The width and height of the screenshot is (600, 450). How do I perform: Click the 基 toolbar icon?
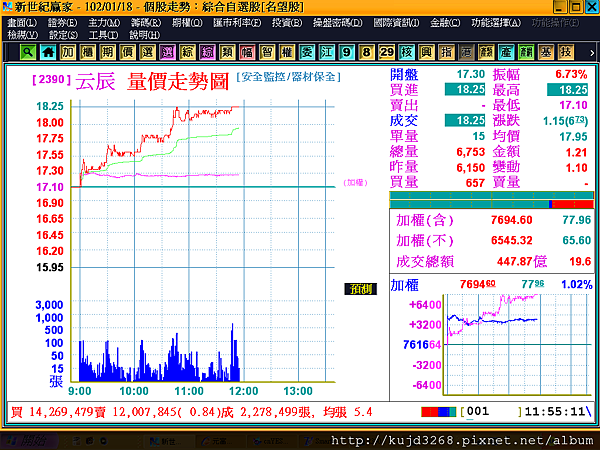point(545,52)
